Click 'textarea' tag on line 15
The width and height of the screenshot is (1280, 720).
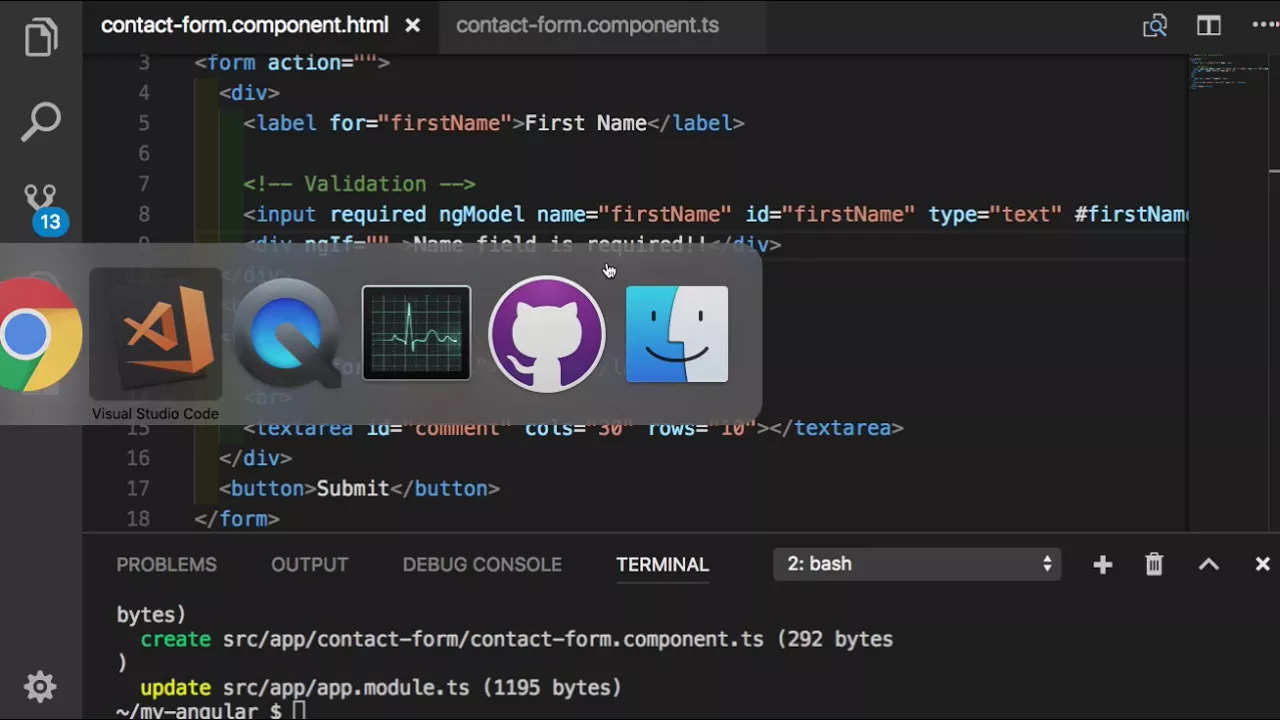point(304,428)
